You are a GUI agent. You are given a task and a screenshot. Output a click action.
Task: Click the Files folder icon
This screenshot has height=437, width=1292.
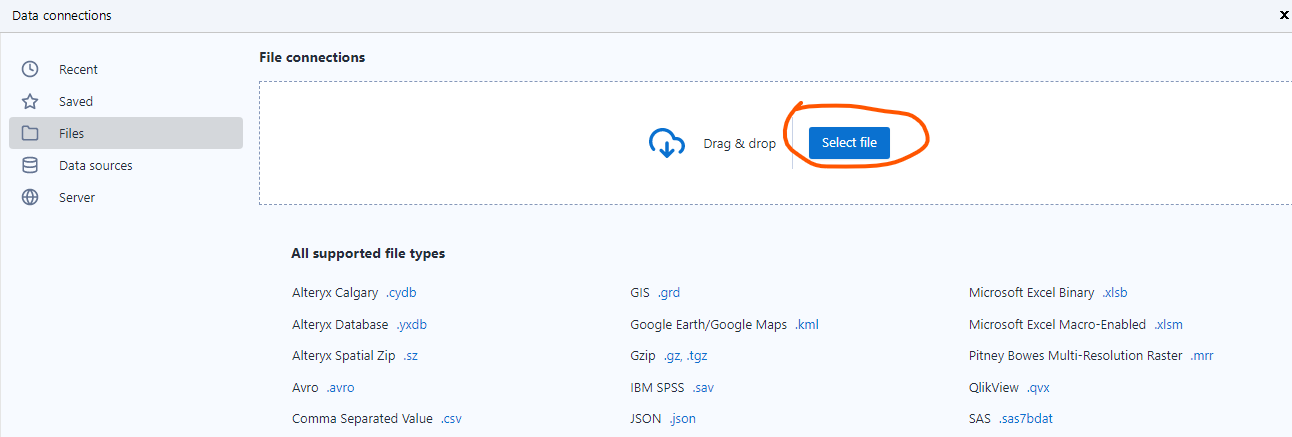coord(30,133)
